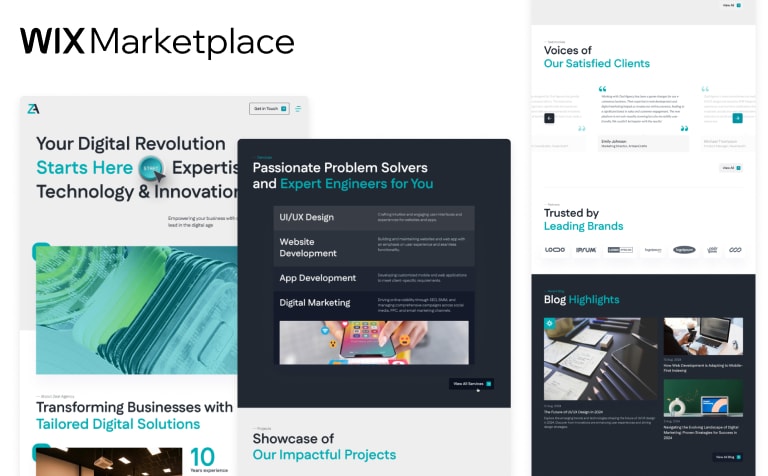This screenshot has width=768, height=476.
Task: Expand the App Development service row
Action: [374, 278]
